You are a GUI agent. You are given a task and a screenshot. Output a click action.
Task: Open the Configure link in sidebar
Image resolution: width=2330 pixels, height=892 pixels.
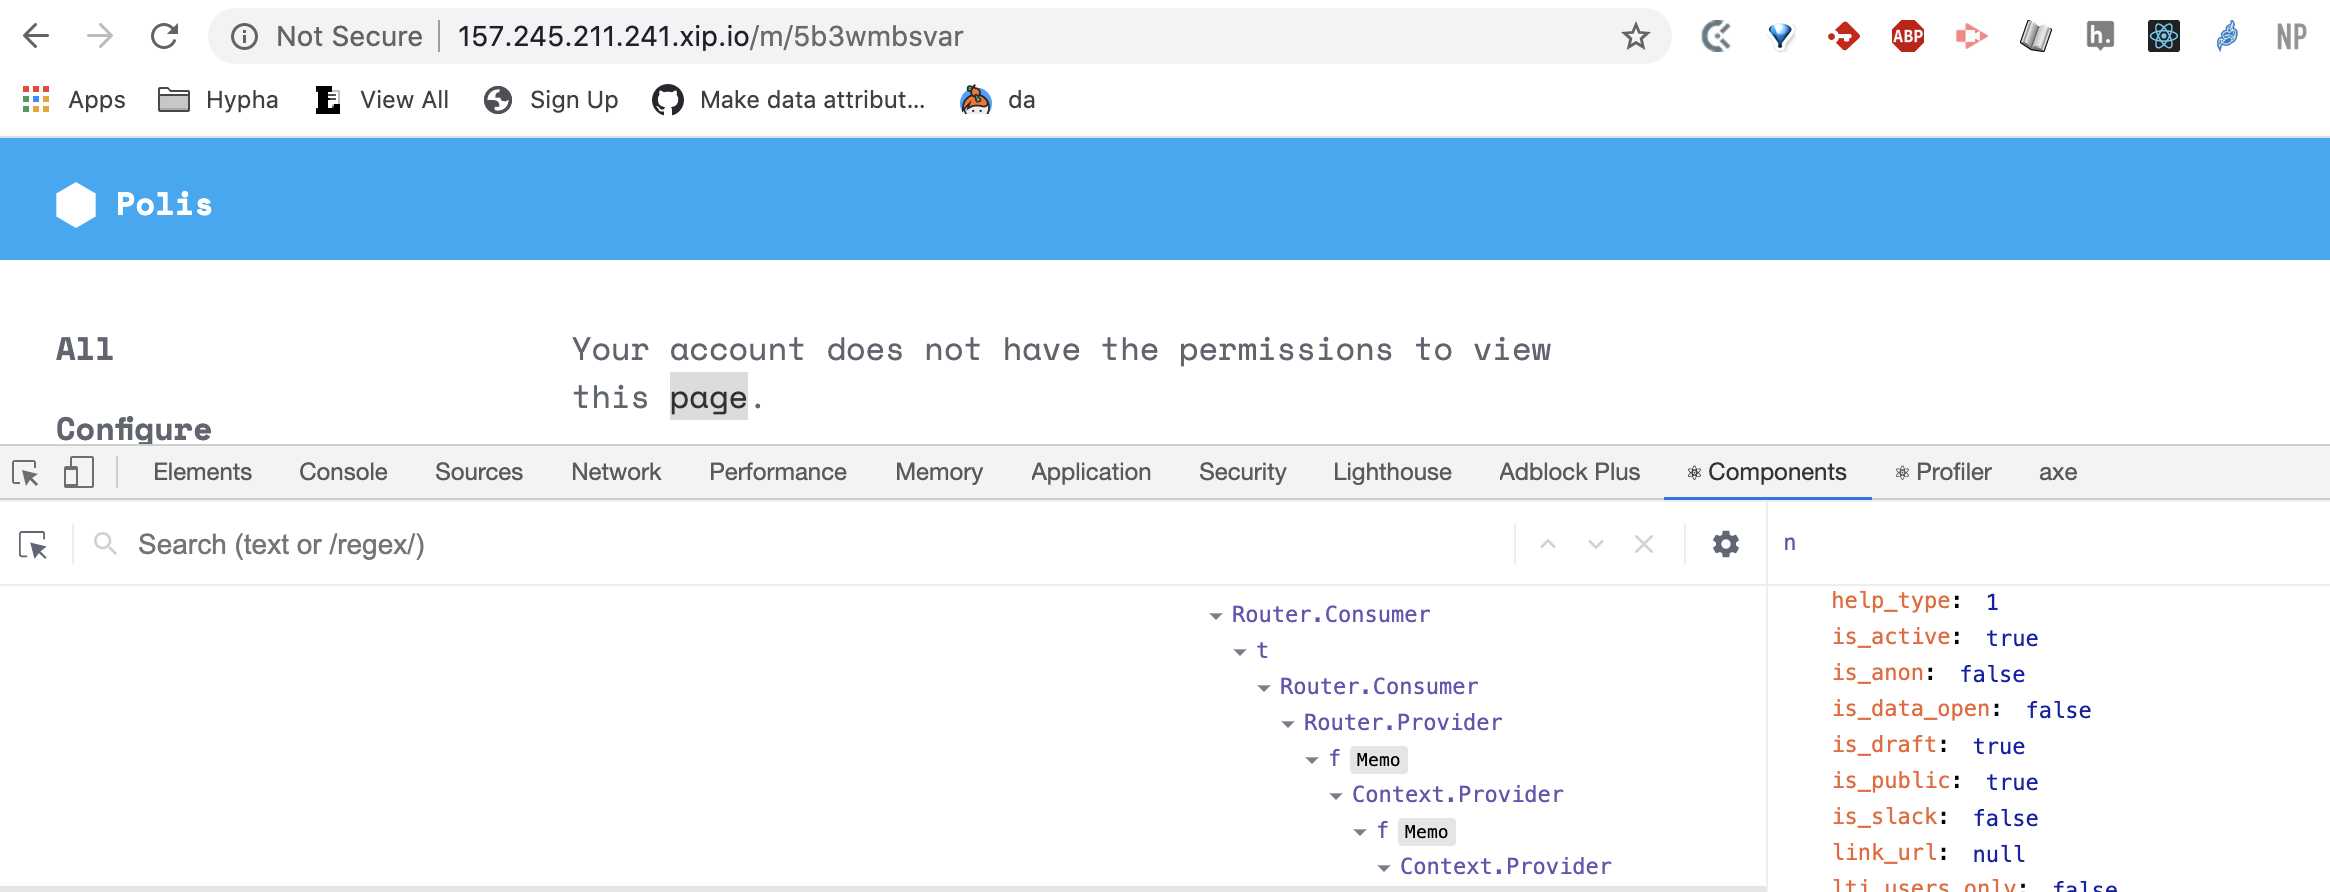134,429
